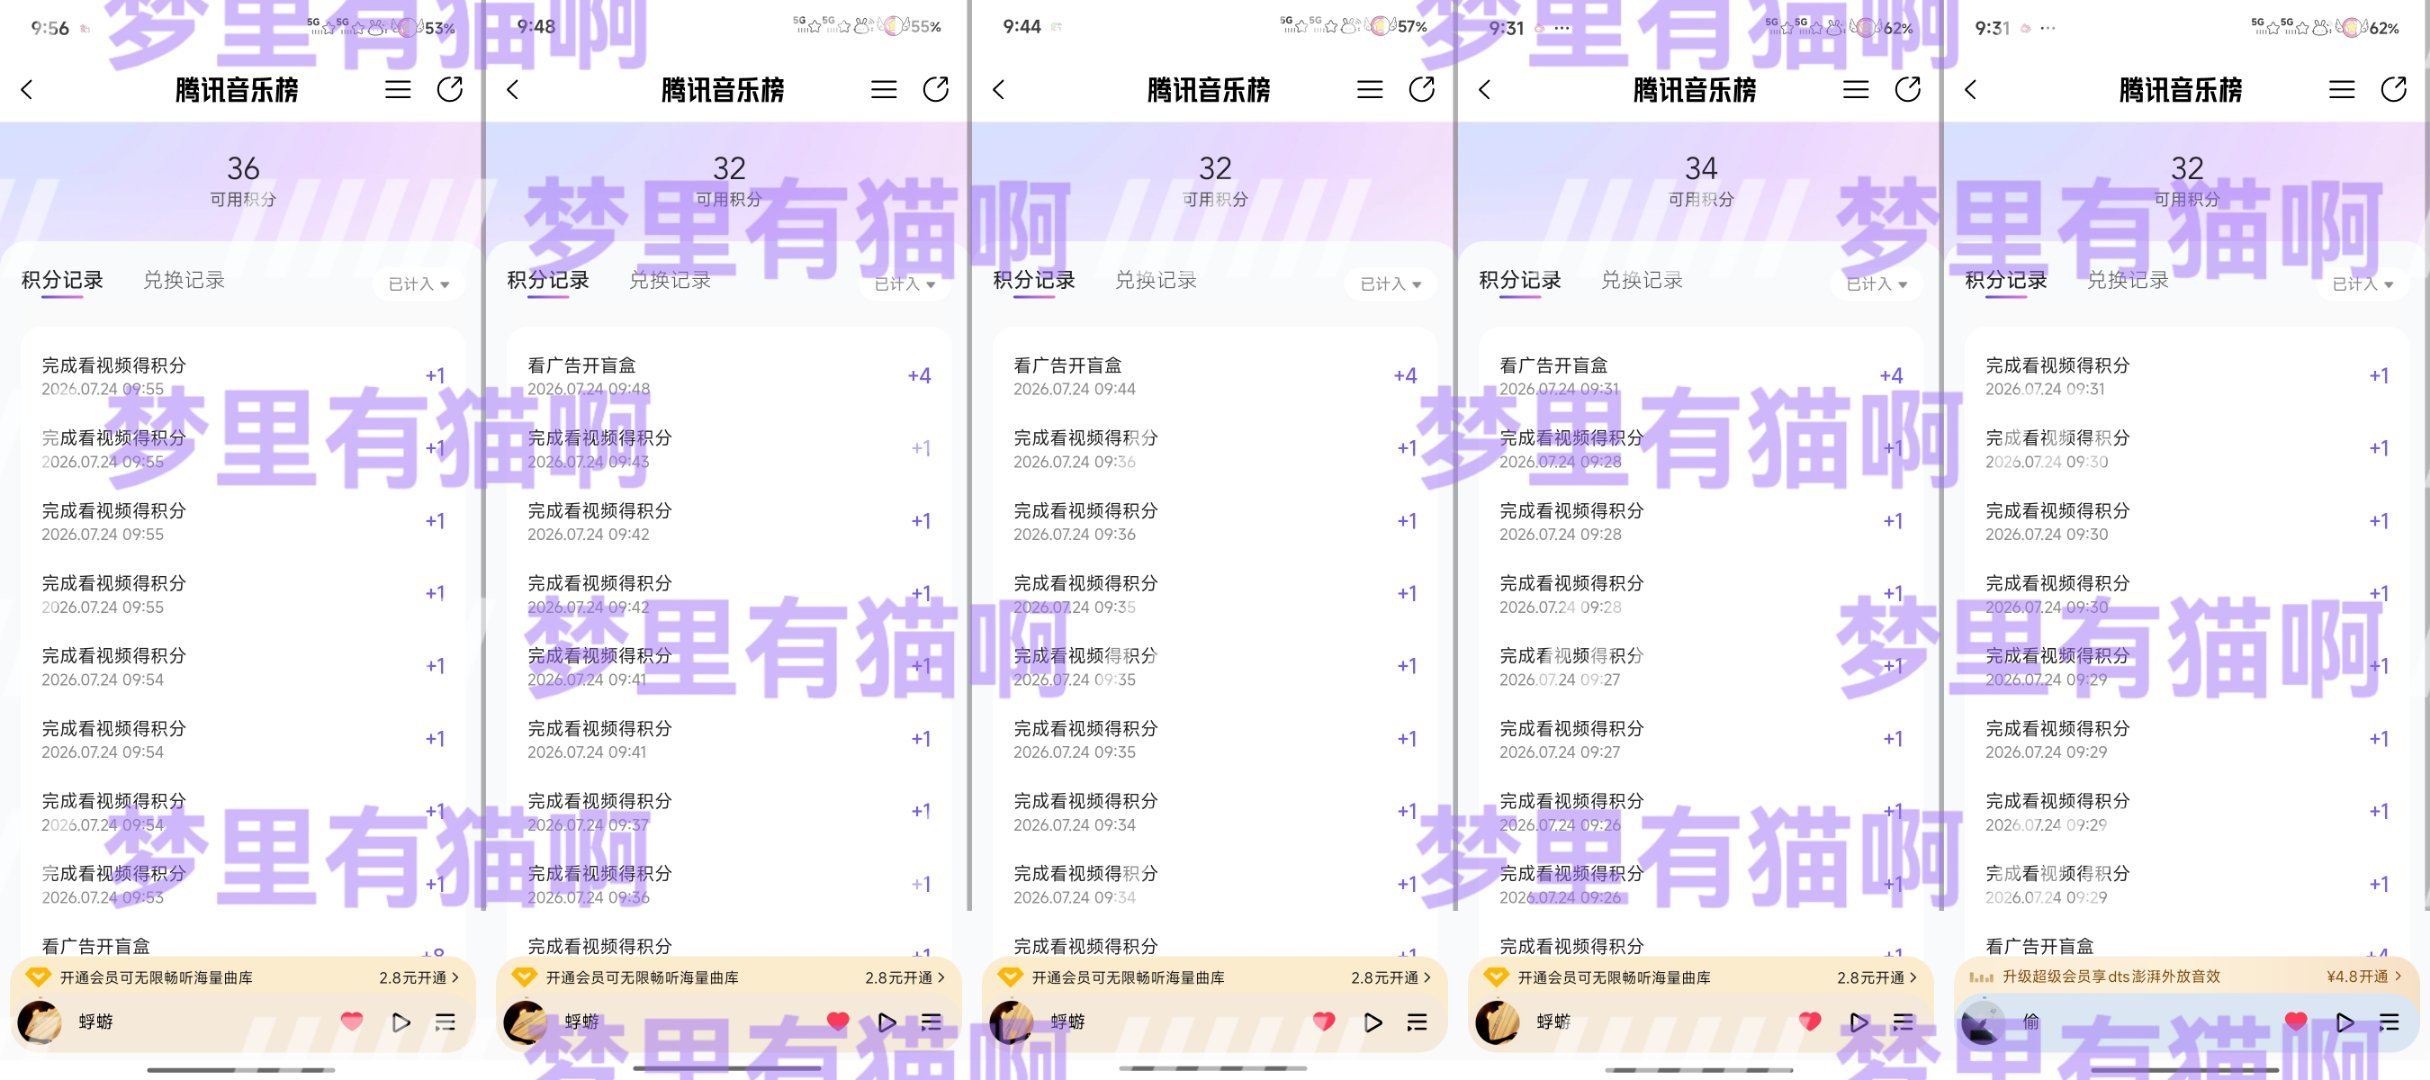Tap the circular arrow icon on the 9:44 screen
Screen dimensions: 2430x1080
[x=1422, y=90]
